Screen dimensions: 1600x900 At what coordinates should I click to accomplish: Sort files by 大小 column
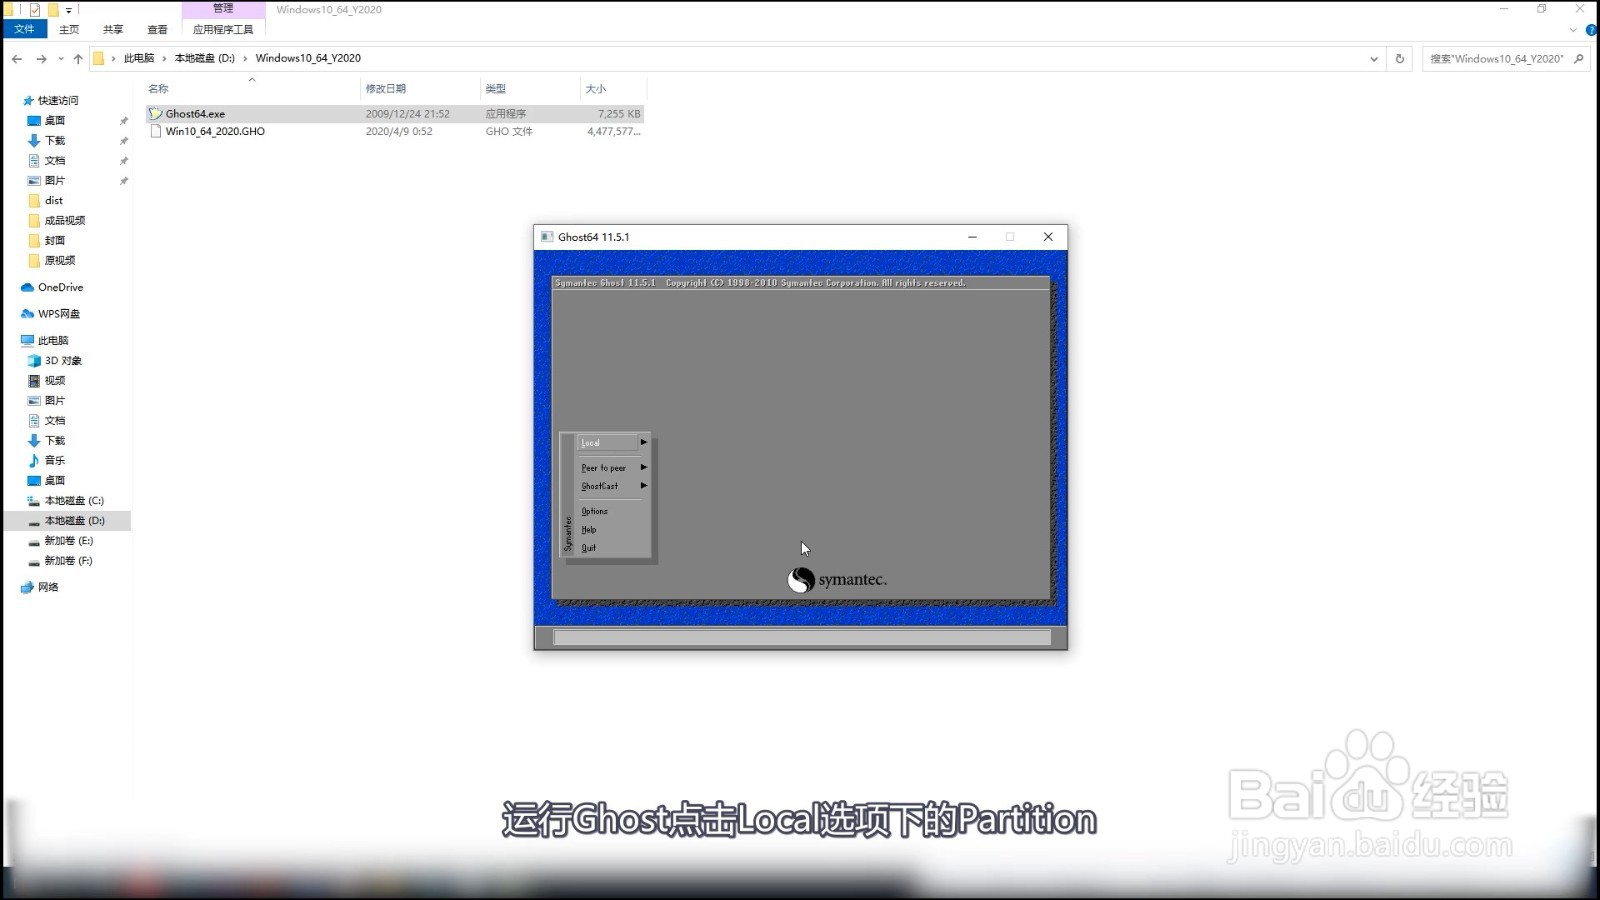click(x=596, y=89)
